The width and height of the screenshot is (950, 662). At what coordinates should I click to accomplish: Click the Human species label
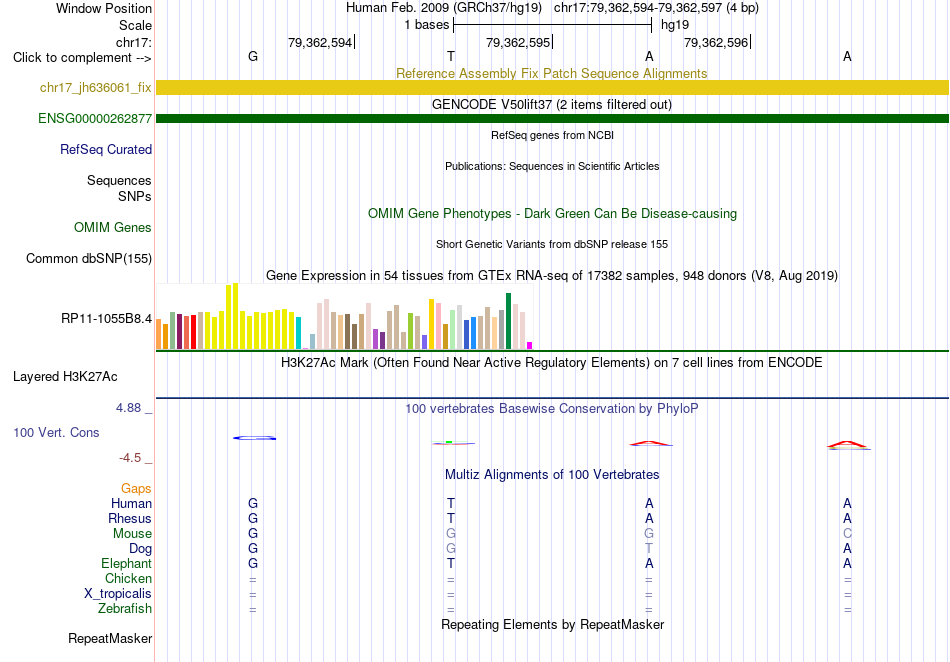pos(131,503)
